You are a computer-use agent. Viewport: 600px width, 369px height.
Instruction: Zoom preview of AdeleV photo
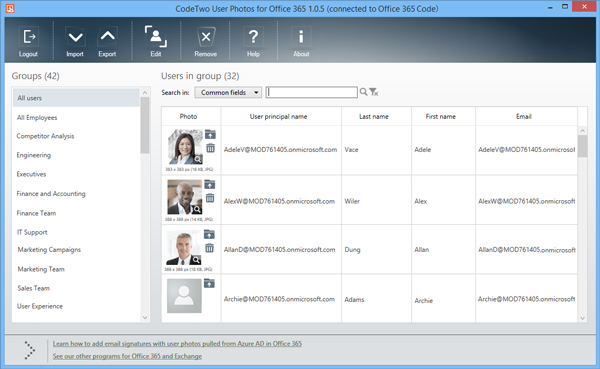tap(198, 159)
